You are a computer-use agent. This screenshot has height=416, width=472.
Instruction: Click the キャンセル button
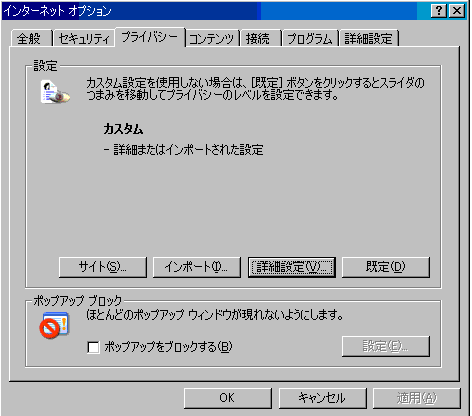pyautogui.click(x=322, y=398)
